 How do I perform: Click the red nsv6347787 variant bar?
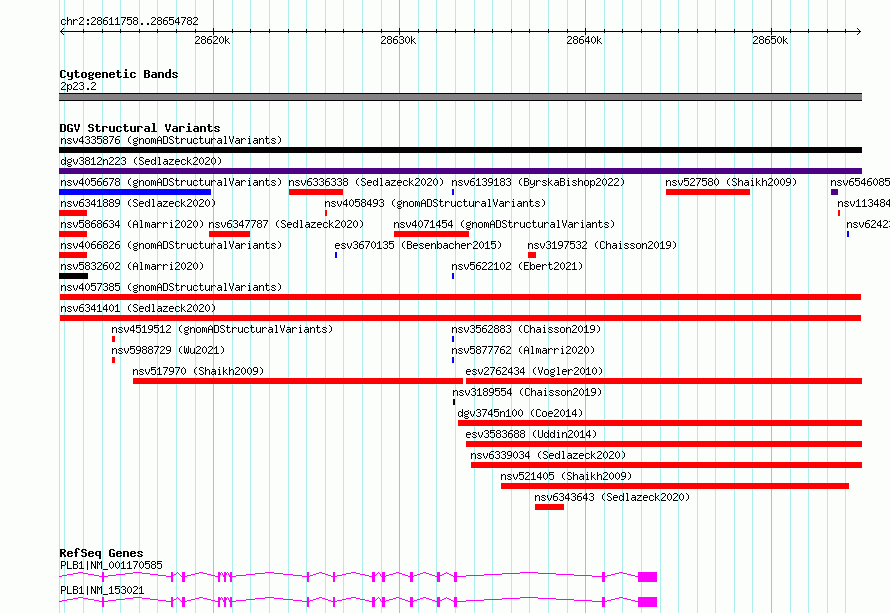pyautogui.click(x=229, y=234)
